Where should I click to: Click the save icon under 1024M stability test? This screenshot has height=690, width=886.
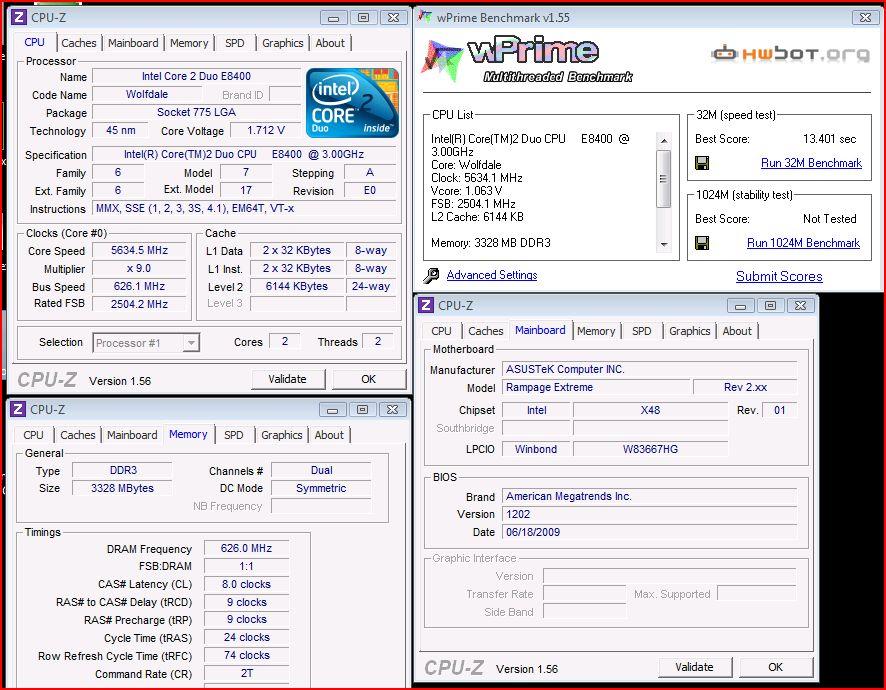[x=702, y=243]
